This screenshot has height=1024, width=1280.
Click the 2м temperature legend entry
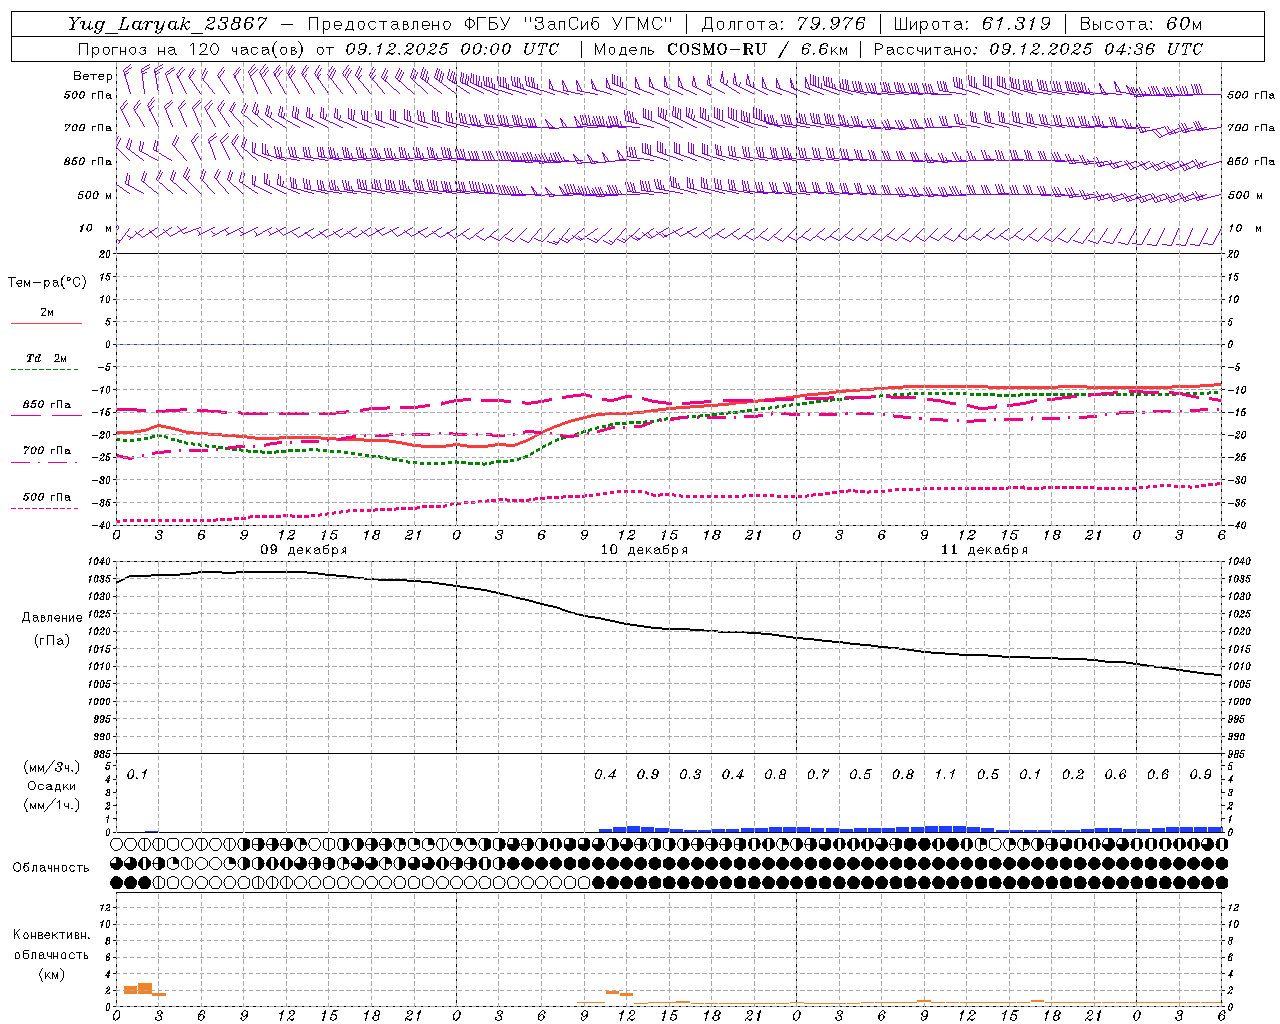click(x=47, y=312)
